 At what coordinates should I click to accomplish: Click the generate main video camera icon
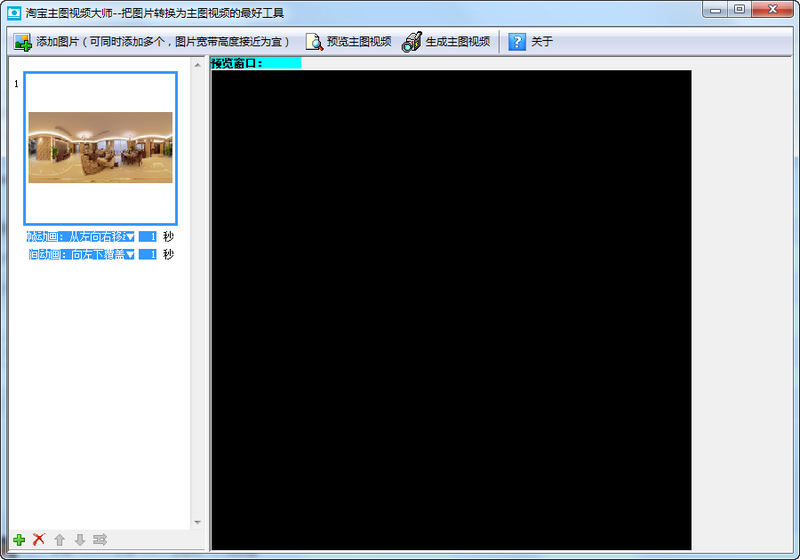coord(411,42)
